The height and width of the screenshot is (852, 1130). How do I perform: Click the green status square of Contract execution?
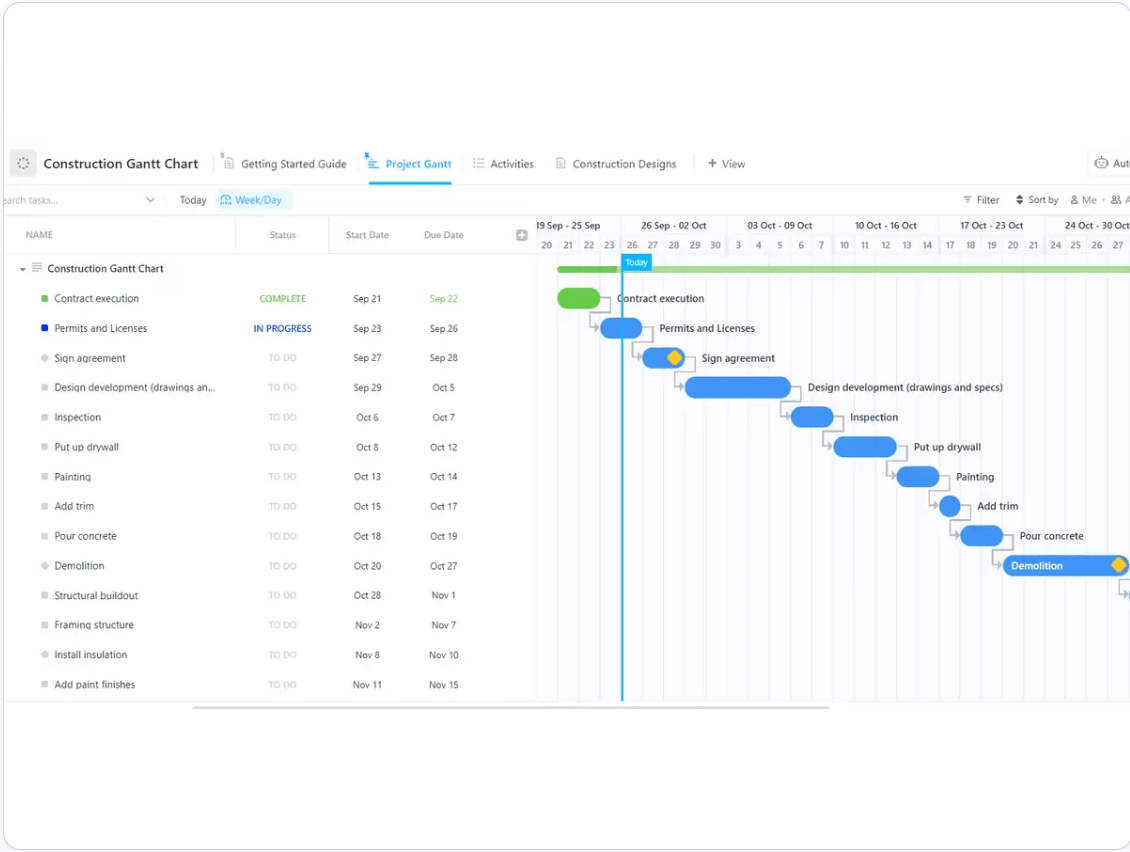click(x=45, y=298)
